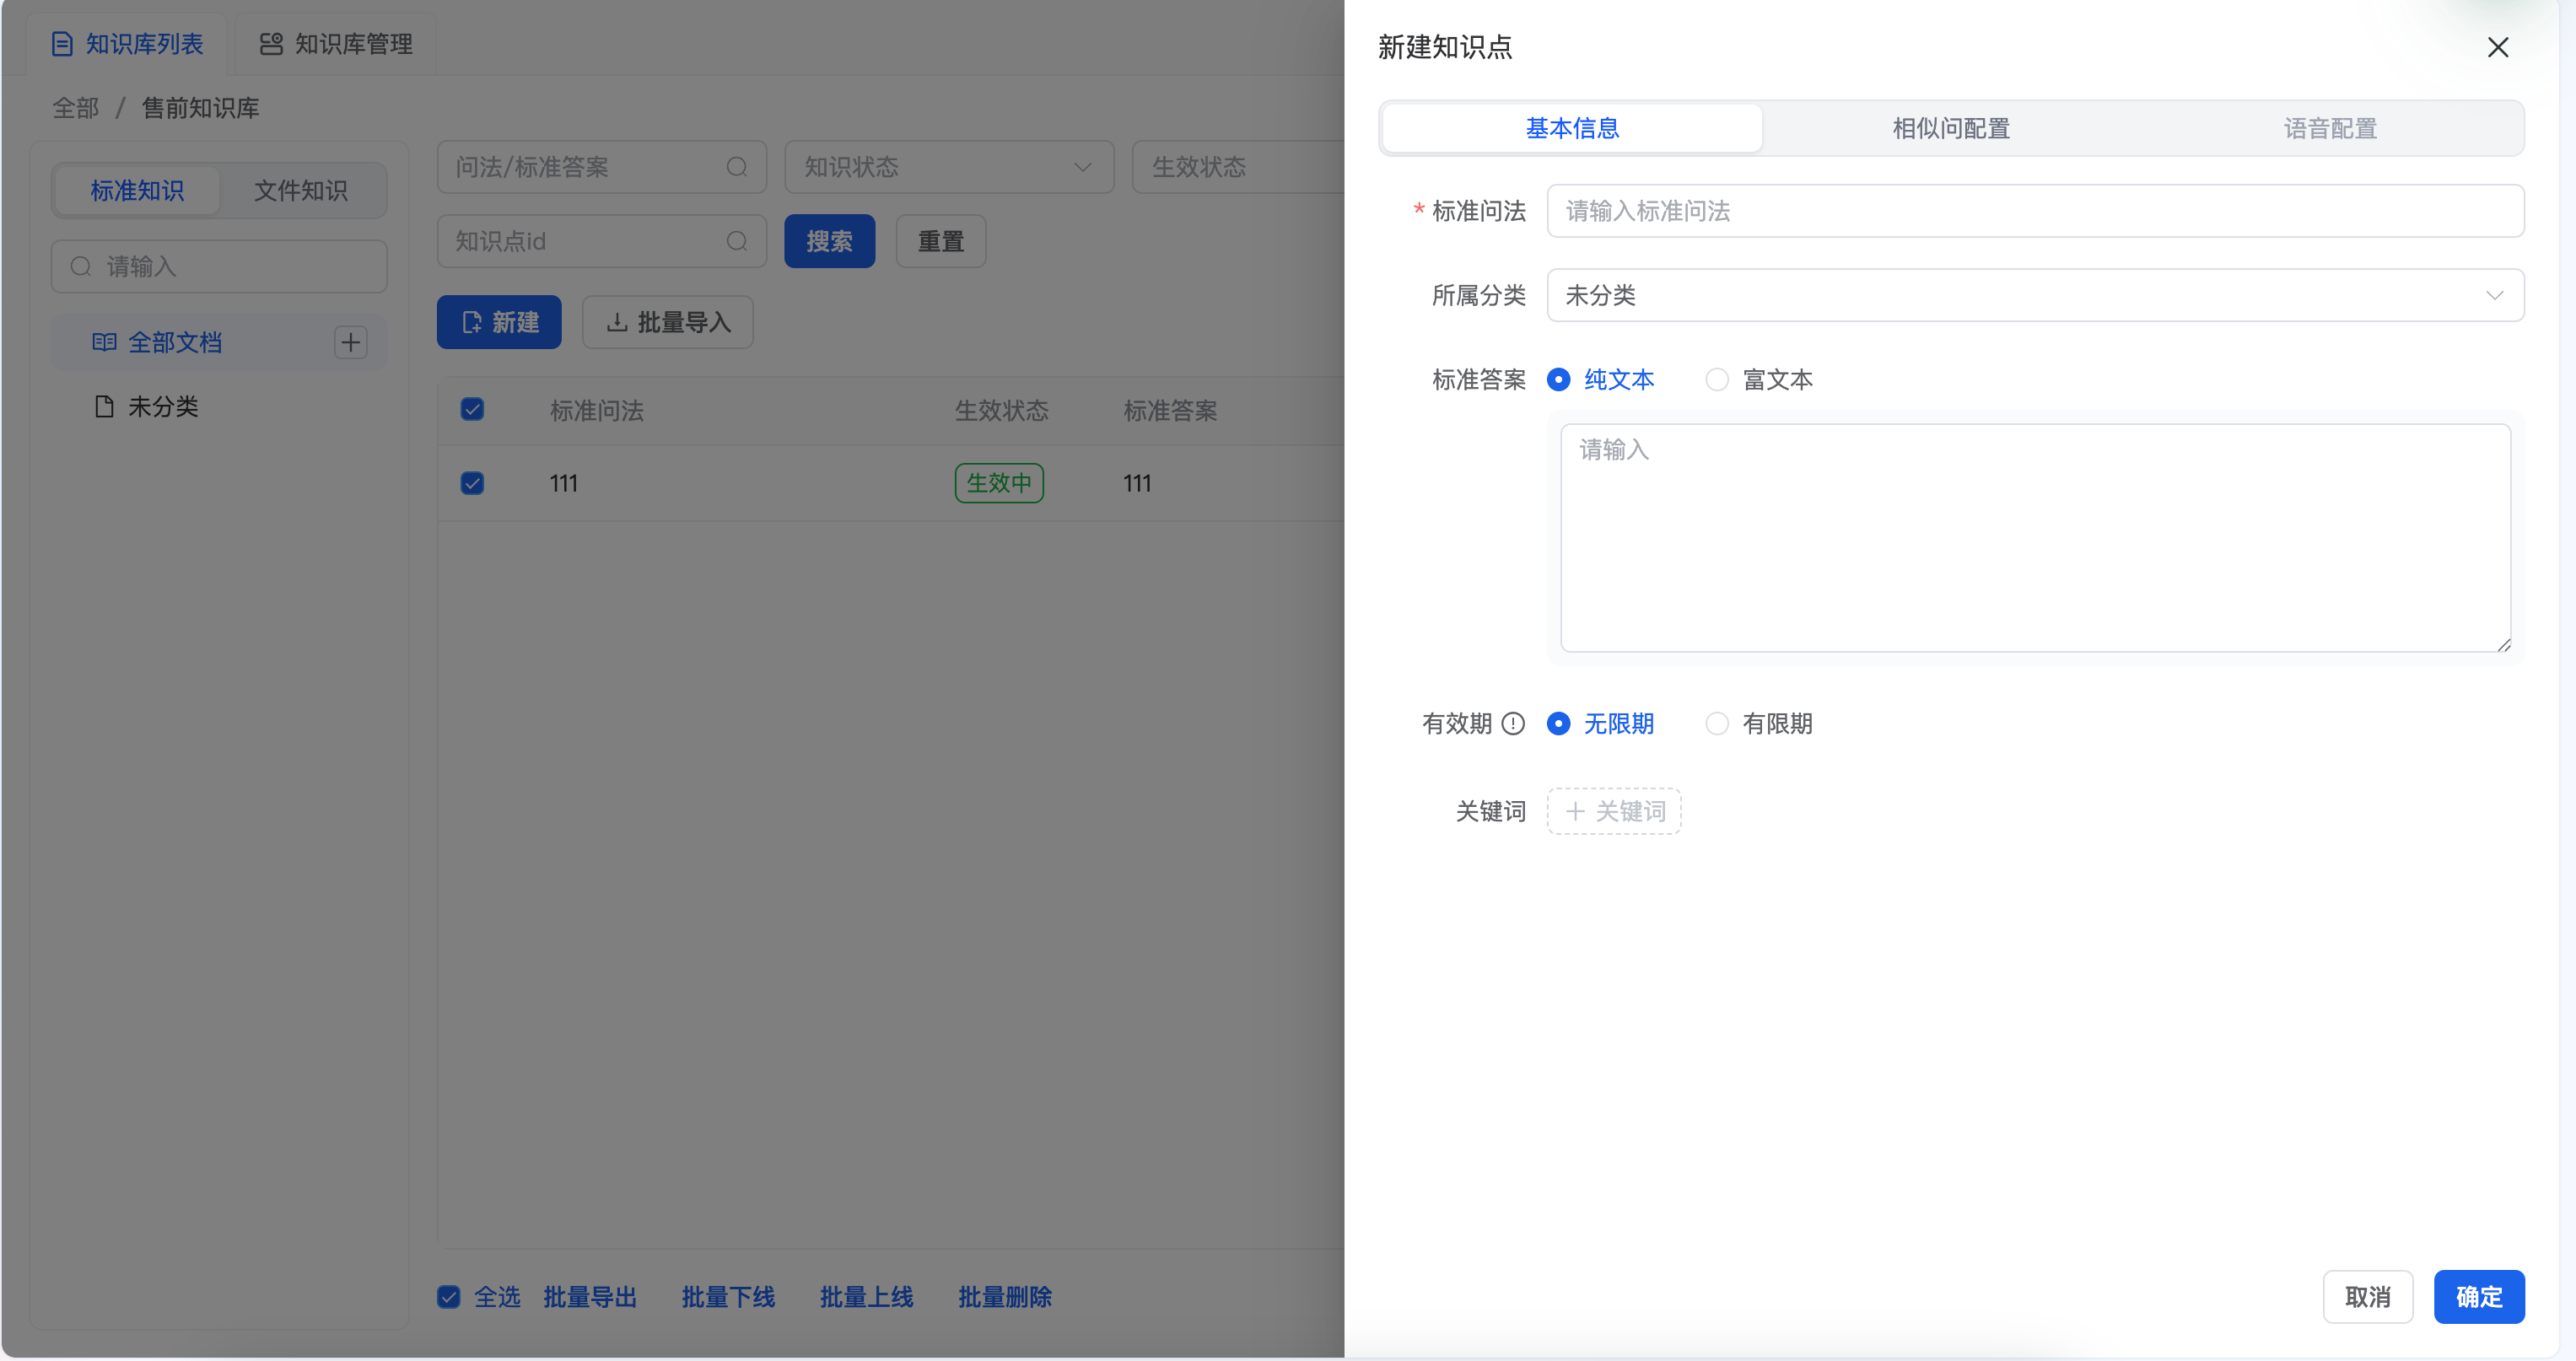Click the 确定 button
Image resolution: width=2576 pixels, height=1361 pixels.
[2478, 1297]
